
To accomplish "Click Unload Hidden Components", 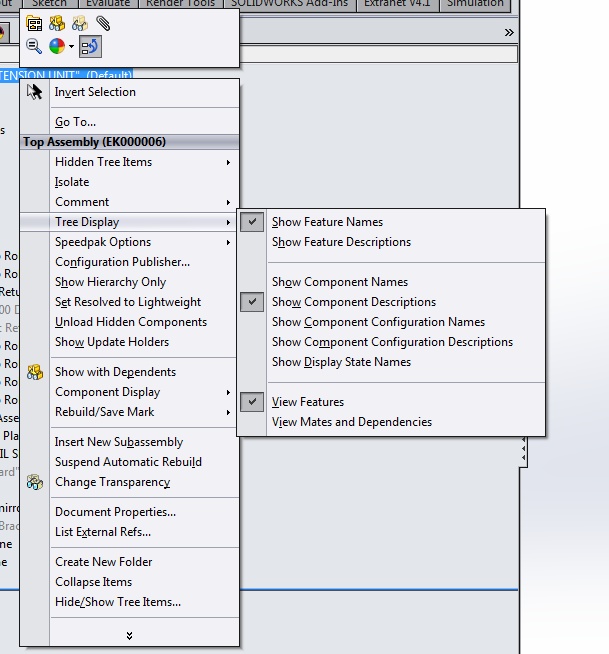I will pyautogui.click(x=130, y=322).
